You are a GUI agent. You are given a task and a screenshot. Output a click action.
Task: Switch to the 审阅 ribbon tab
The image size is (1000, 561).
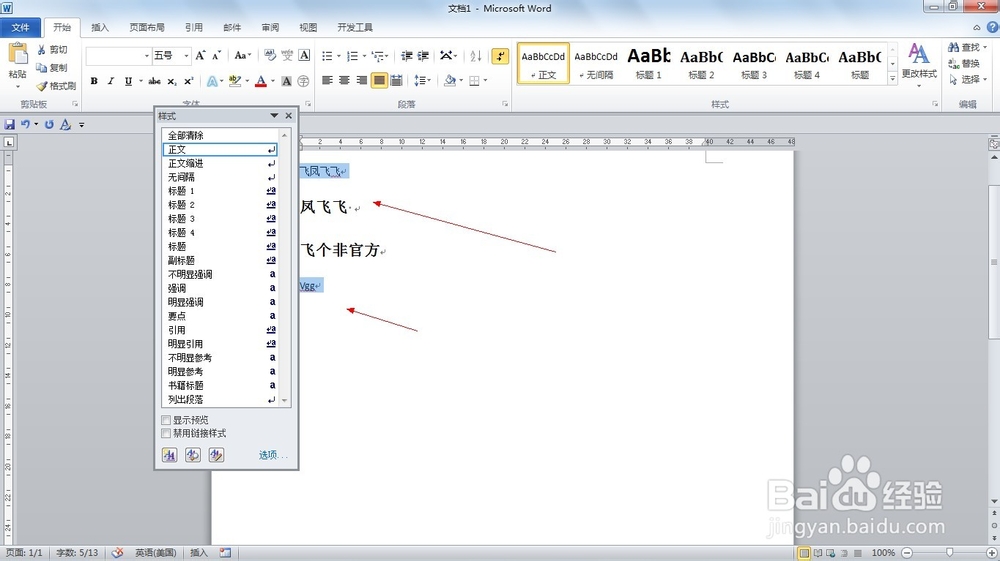click(270, 27)
